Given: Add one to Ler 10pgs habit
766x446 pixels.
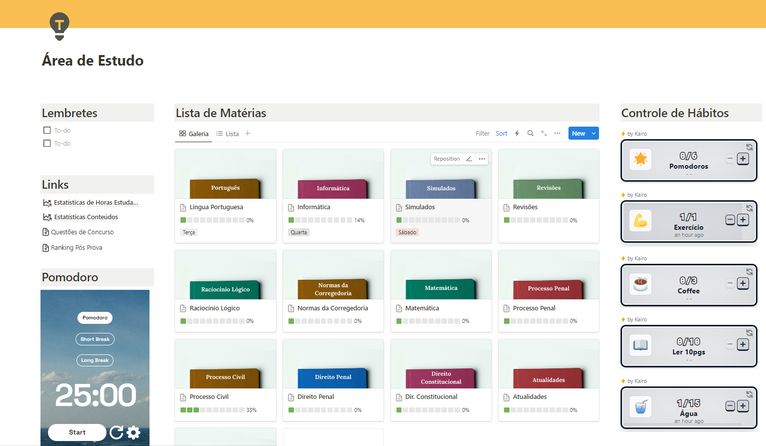Looking at the screenshot, I should click(743, 344).
